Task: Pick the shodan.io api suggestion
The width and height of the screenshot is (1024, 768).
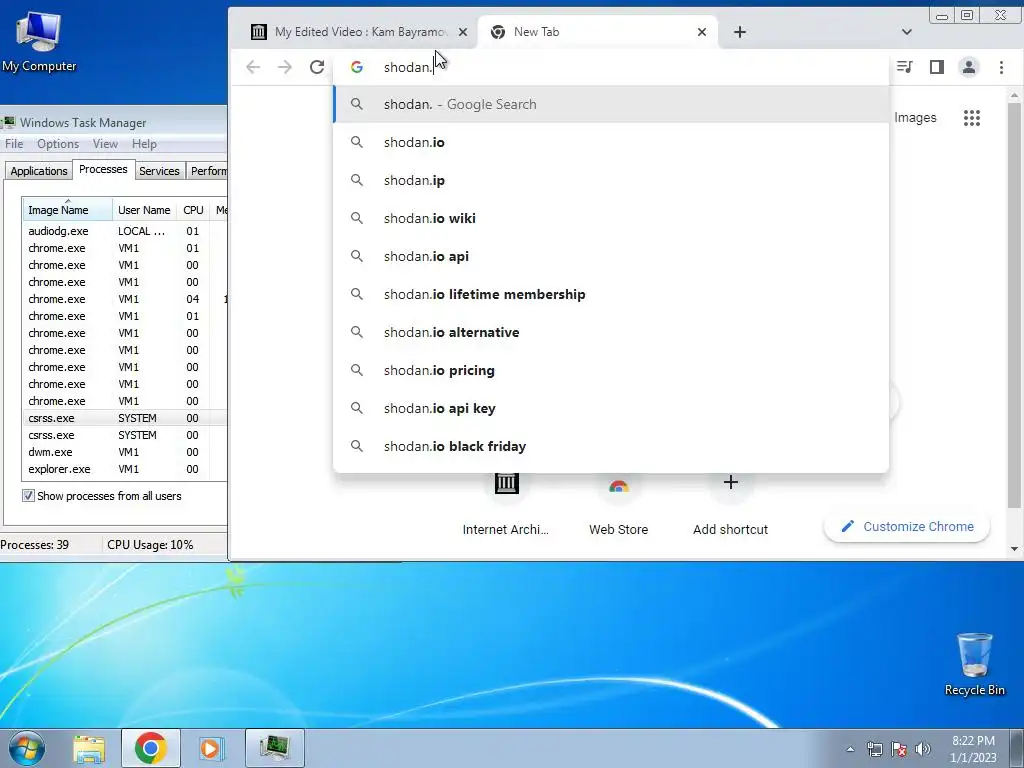Action: 611,256
